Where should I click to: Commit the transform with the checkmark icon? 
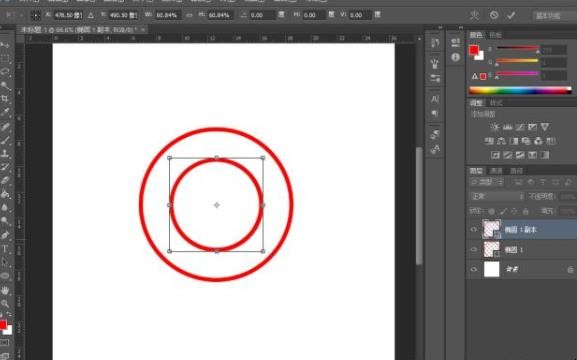click(511, 15)
